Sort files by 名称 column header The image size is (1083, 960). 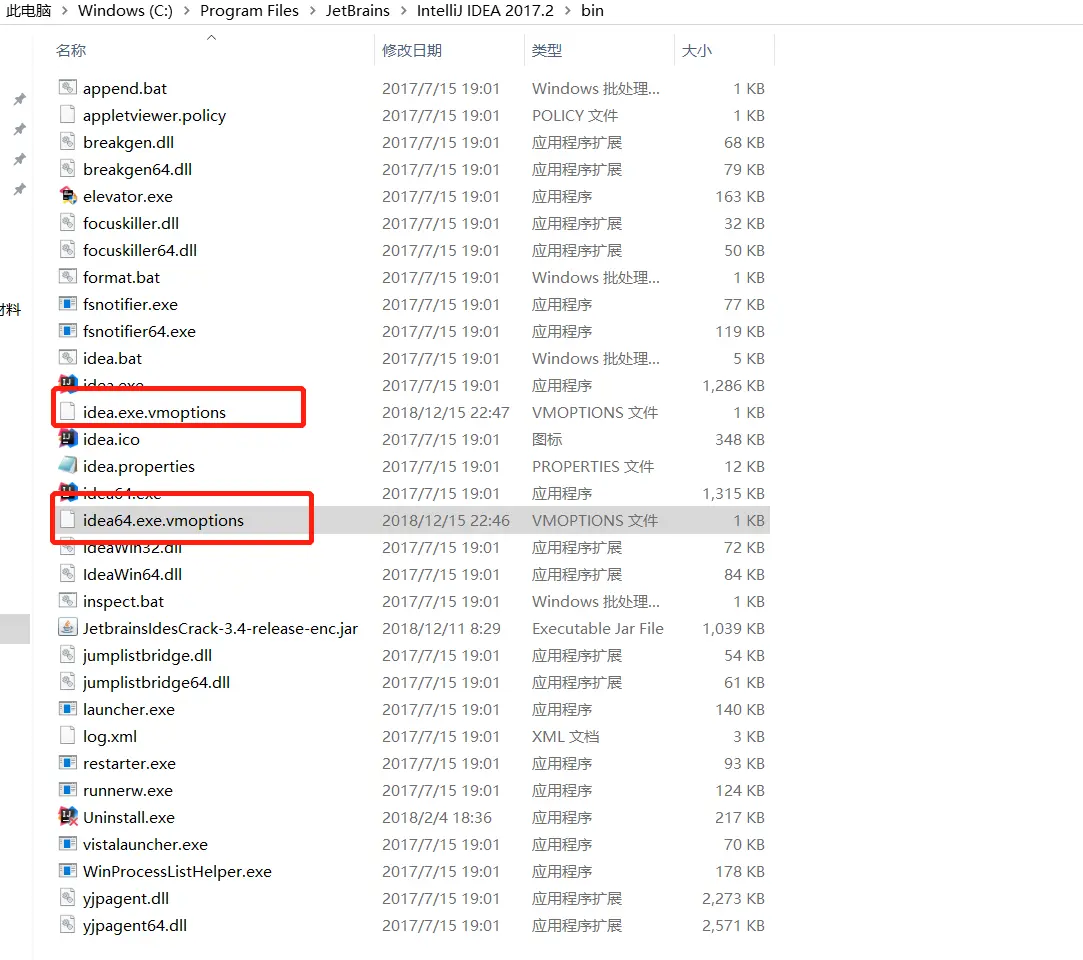(70, 50)
